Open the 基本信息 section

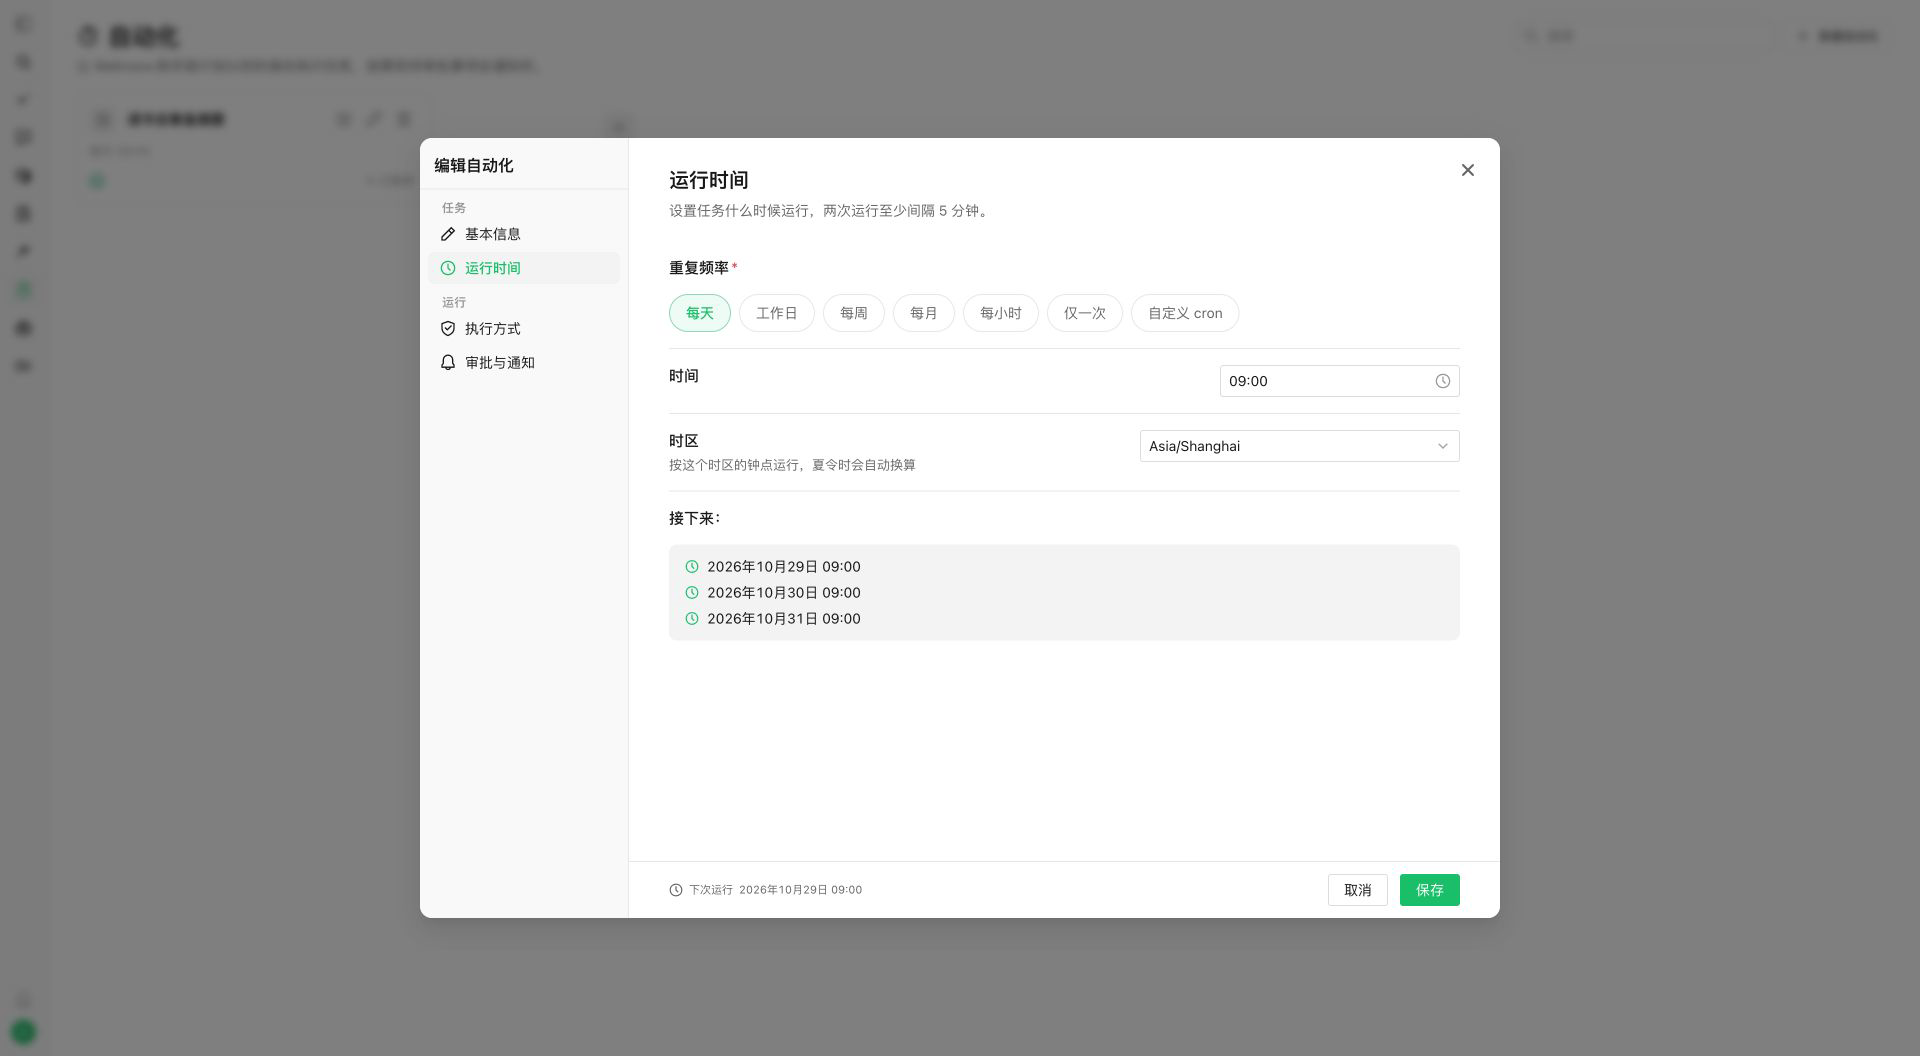(524, 234)
